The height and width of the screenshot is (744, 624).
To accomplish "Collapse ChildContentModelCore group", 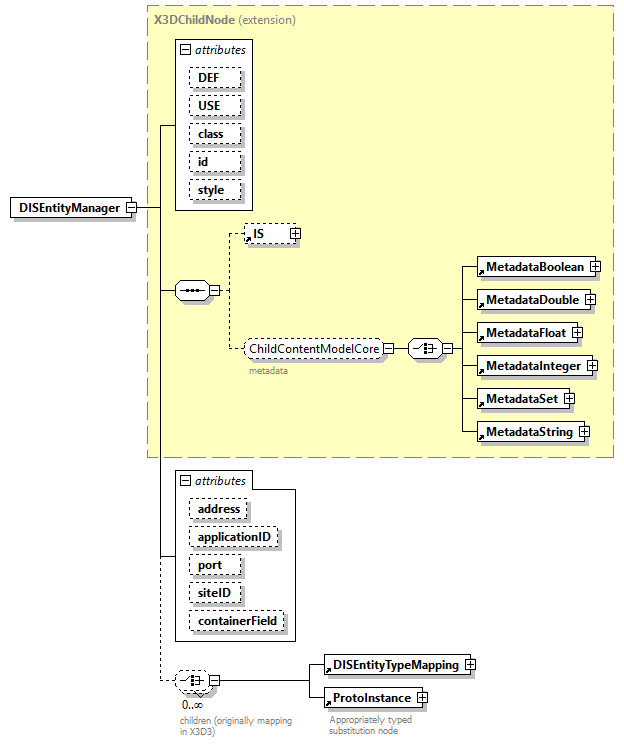I will coord(388,349).
